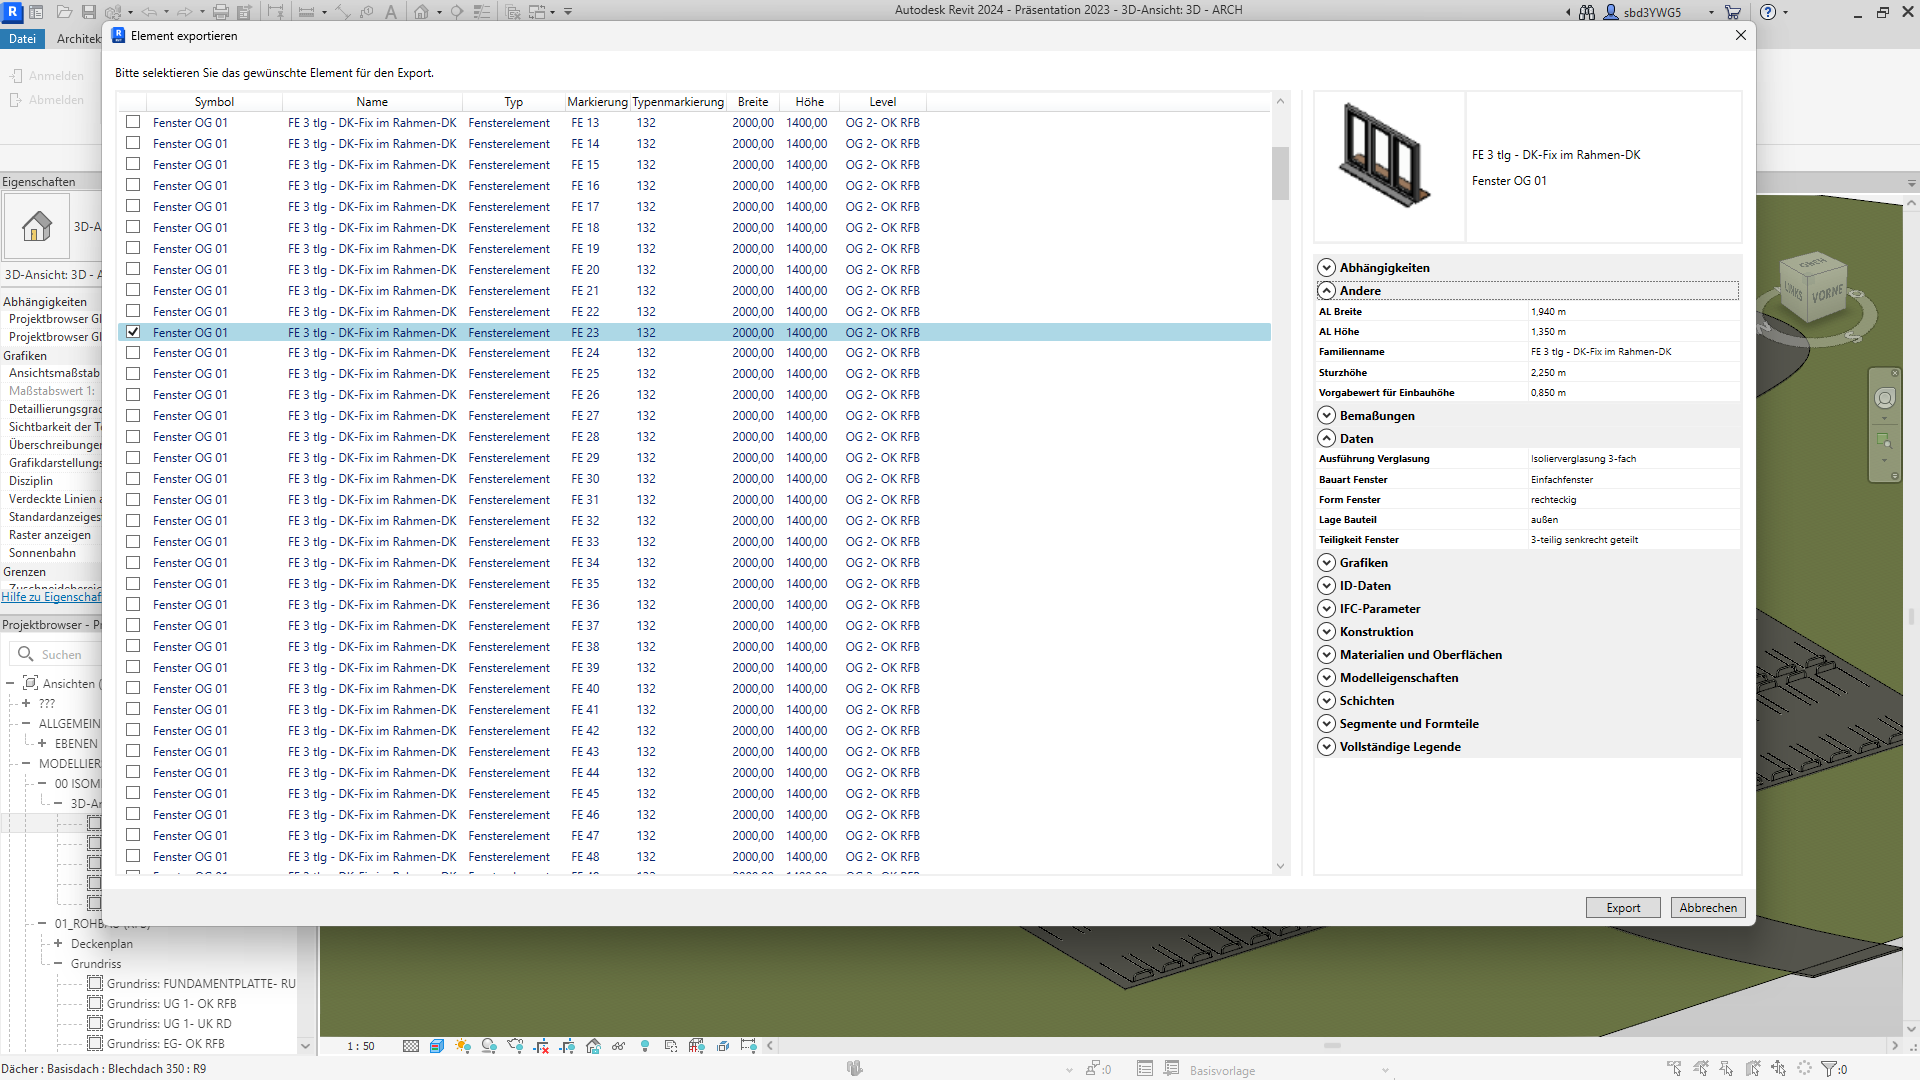Toggle checkbox for Fenster OG 01 row FE 23
The image size is (1920, 1080).
pyautogui.click(x=132, y=331)
